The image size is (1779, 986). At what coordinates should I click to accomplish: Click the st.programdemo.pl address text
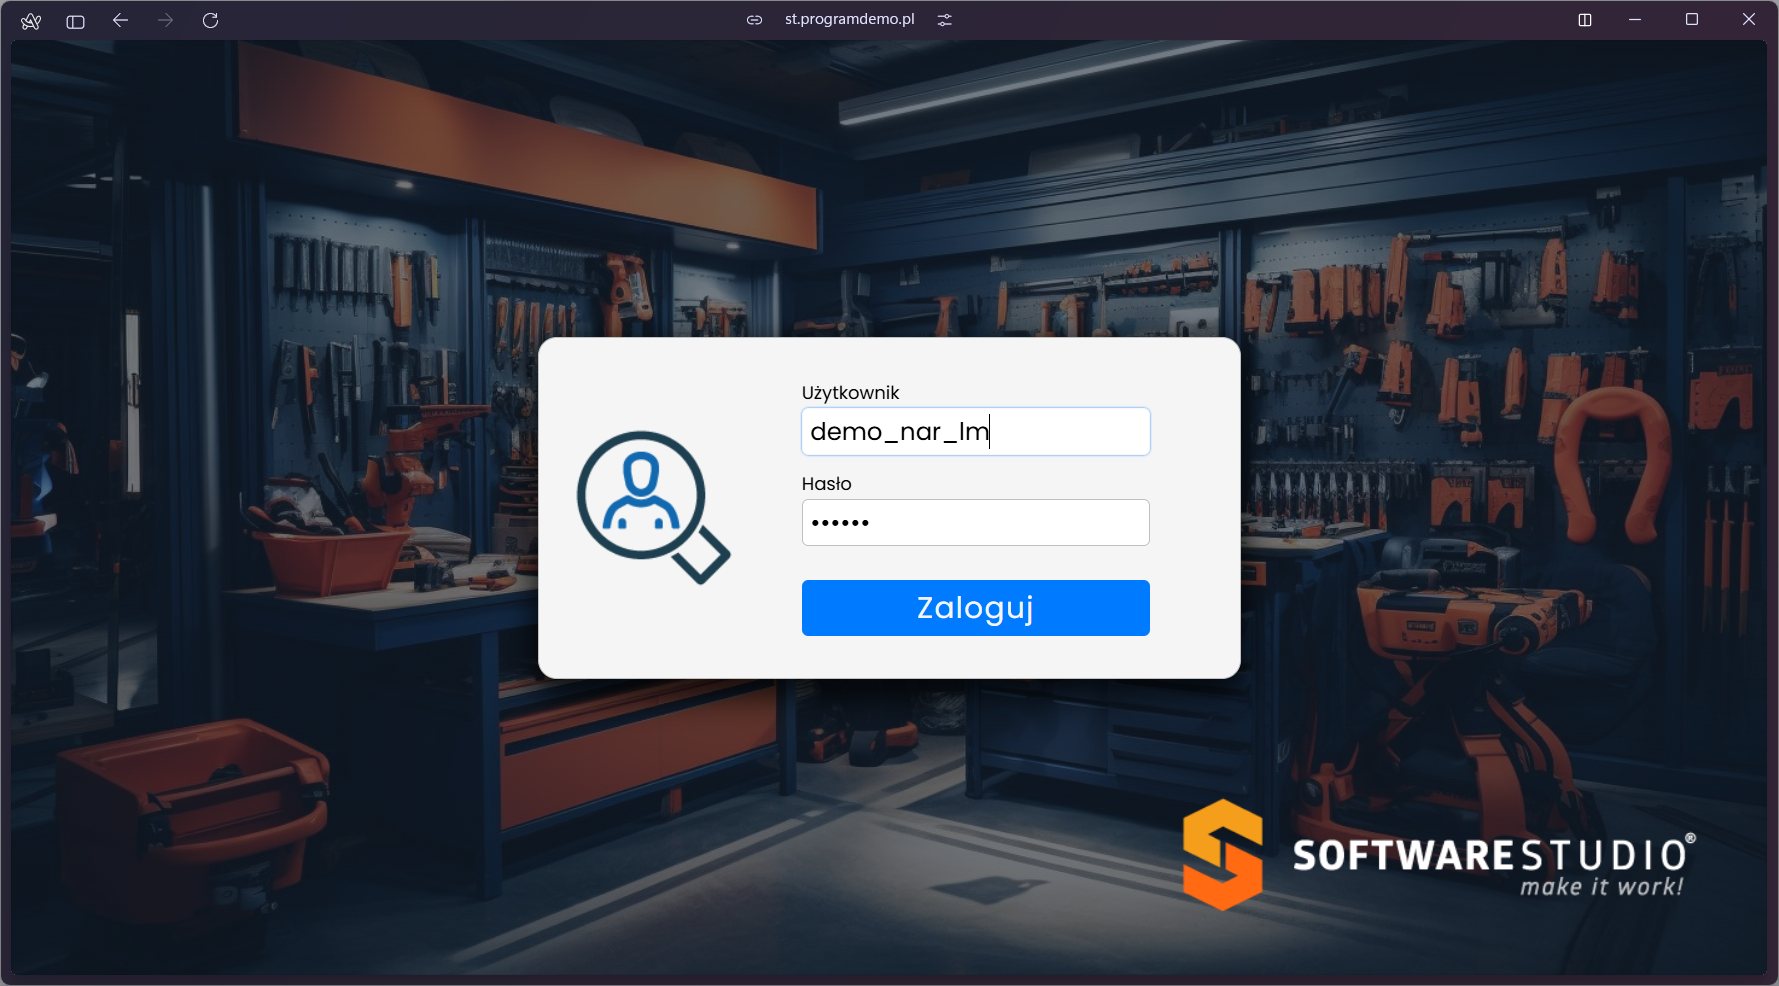(849, 19)
